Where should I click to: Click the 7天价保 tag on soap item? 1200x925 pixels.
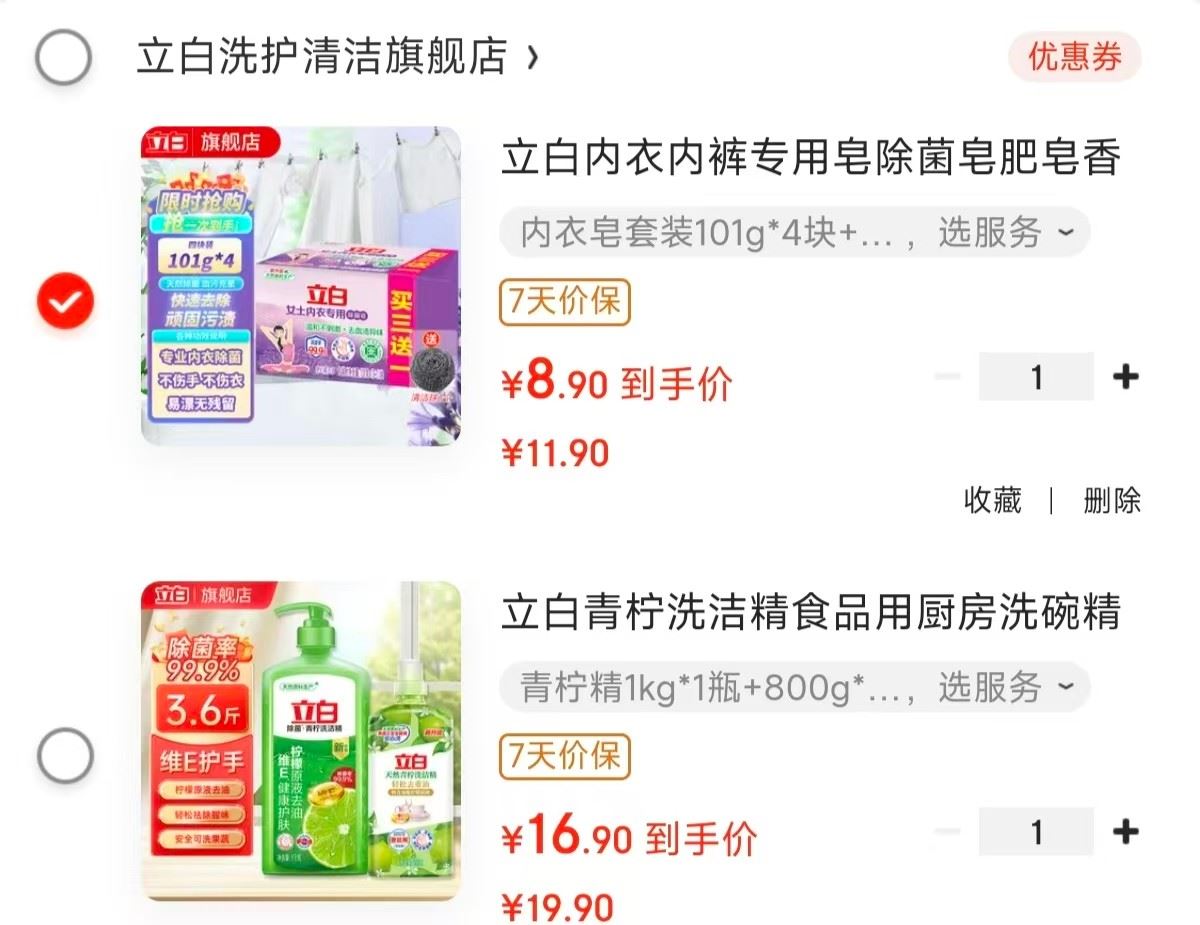click(565, 302)
